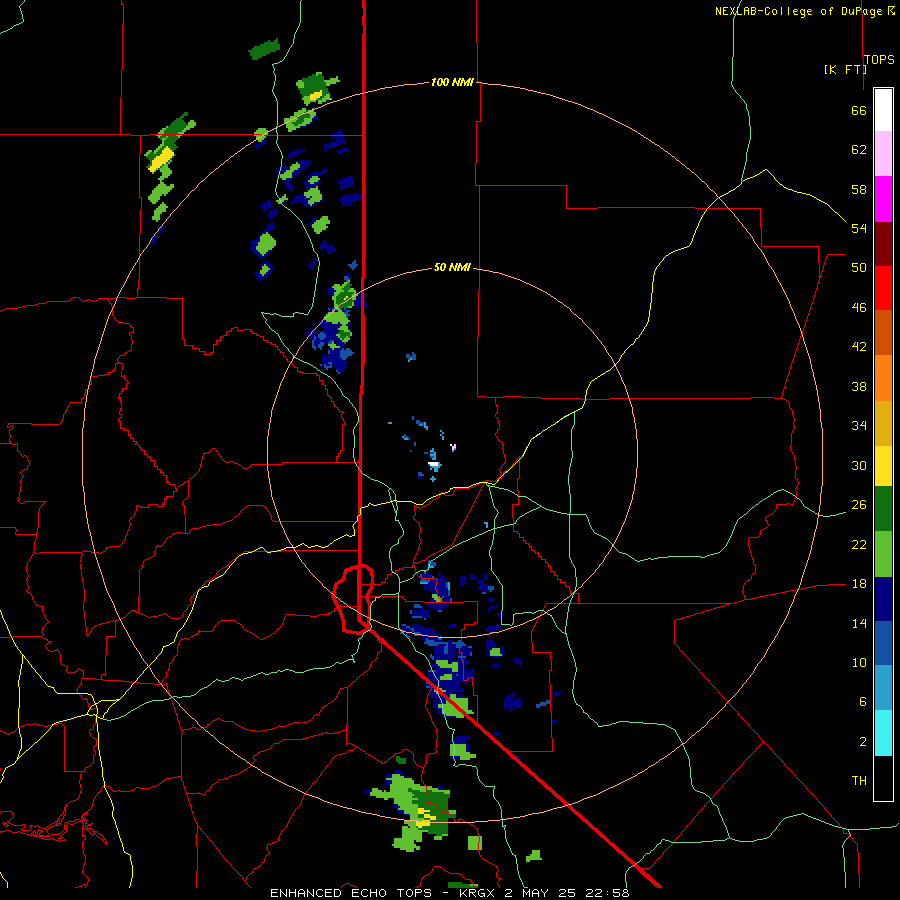Viewport: 900px width, 900px height.
Task: Click the "KRGX" station identifier in caption
Action: click(x=479, y=893)
